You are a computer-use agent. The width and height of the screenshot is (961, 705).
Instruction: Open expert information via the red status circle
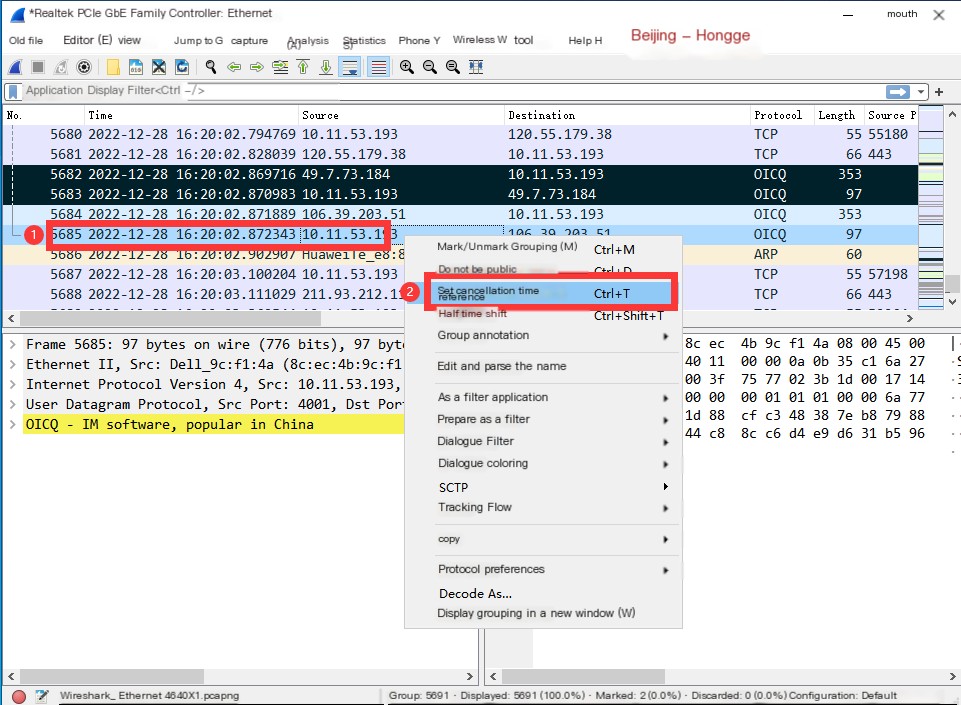coord(19,696)
